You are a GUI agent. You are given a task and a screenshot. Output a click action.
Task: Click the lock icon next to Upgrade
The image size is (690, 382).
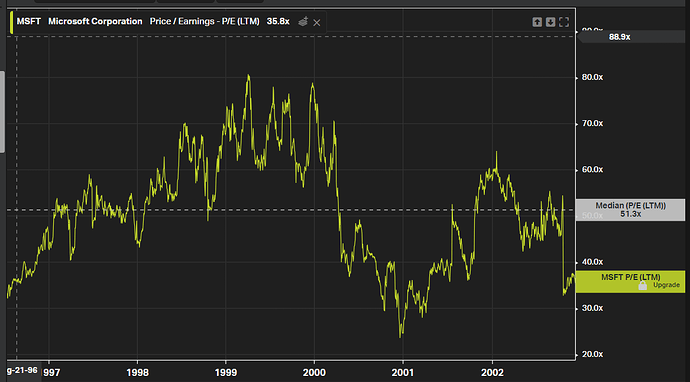pyautogui.click(x=642, y=286)
